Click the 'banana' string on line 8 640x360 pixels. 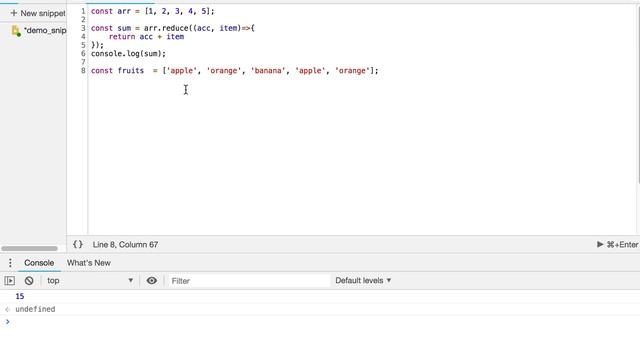tap(268, 71)
